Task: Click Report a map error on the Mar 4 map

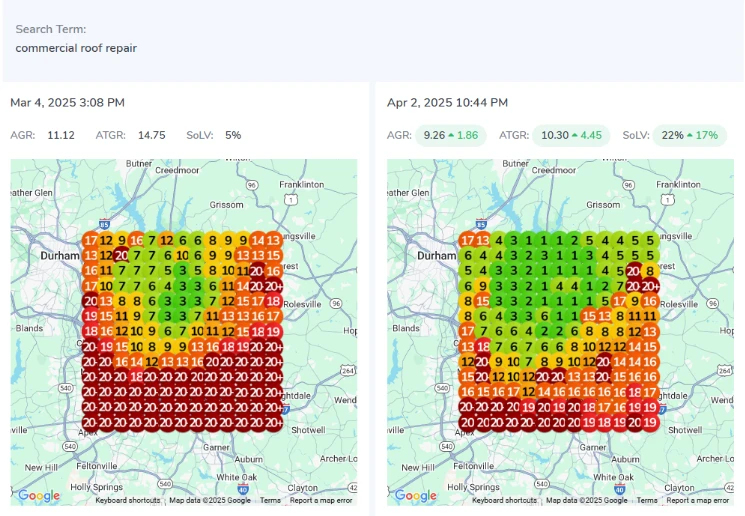Action: pos(321,500)
